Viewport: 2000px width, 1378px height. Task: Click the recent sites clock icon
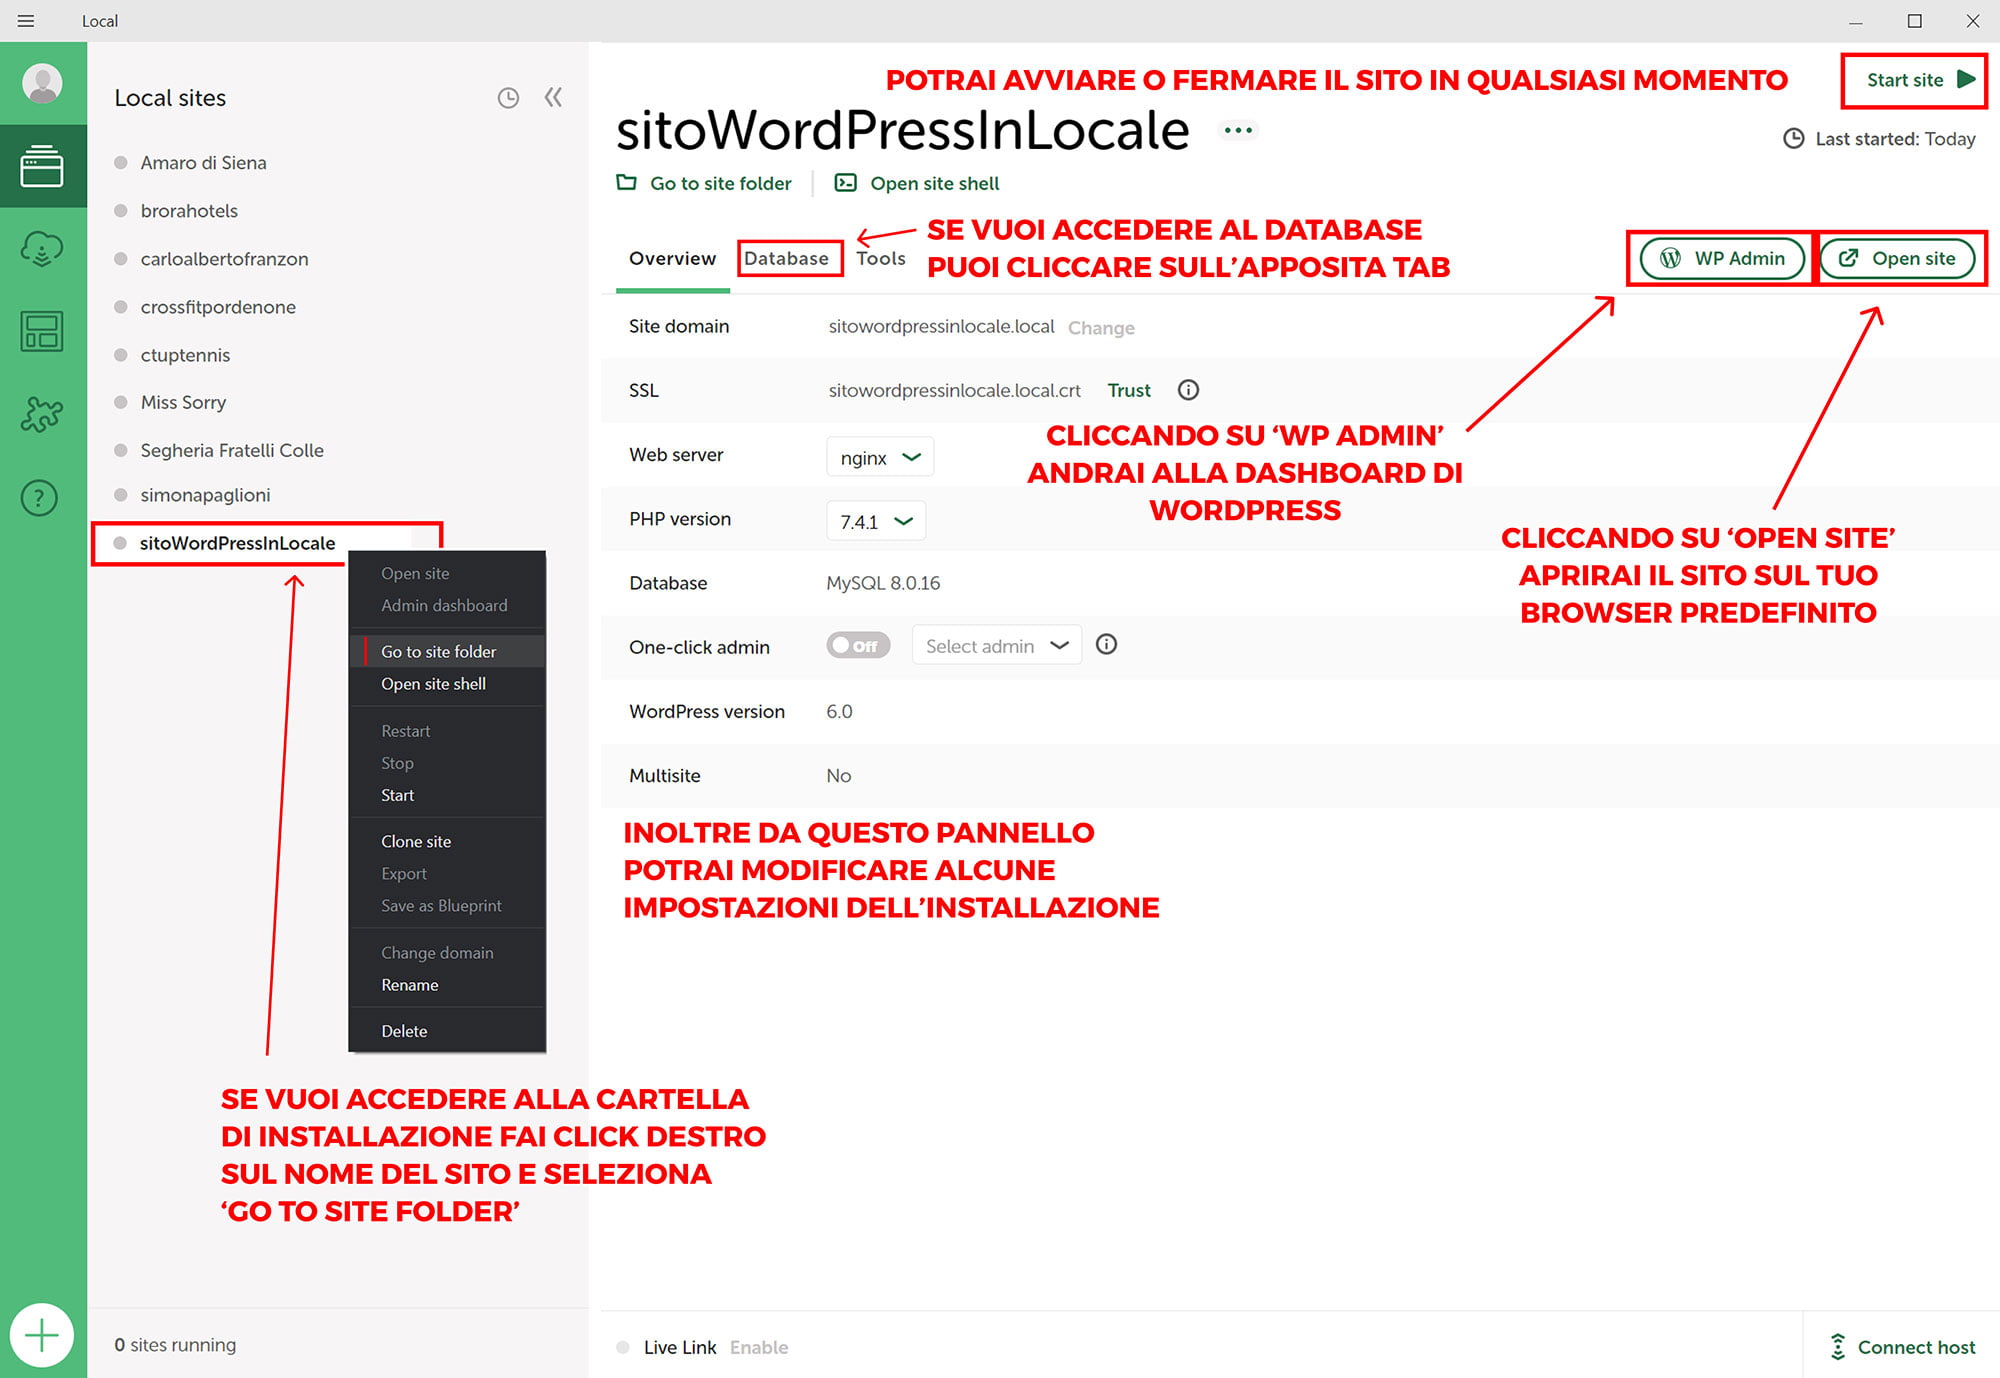(508, 98)
